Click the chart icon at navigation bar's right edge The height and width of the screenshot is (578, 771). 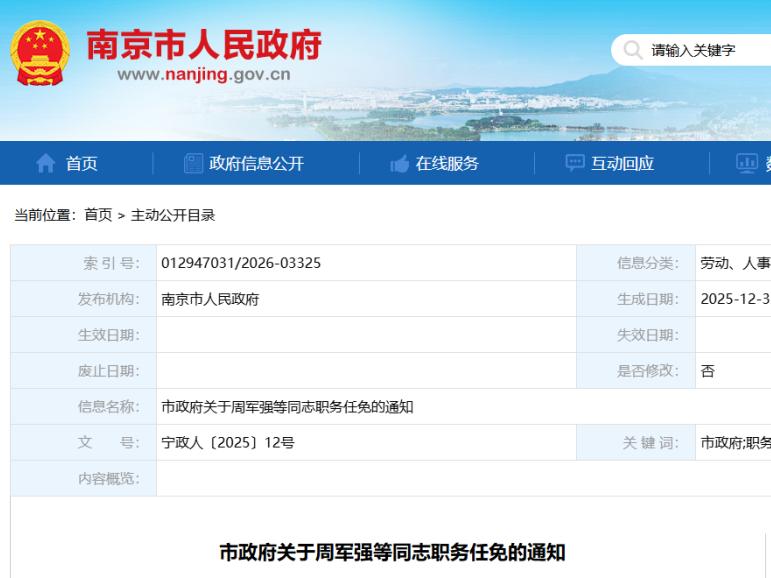point(746,163)
